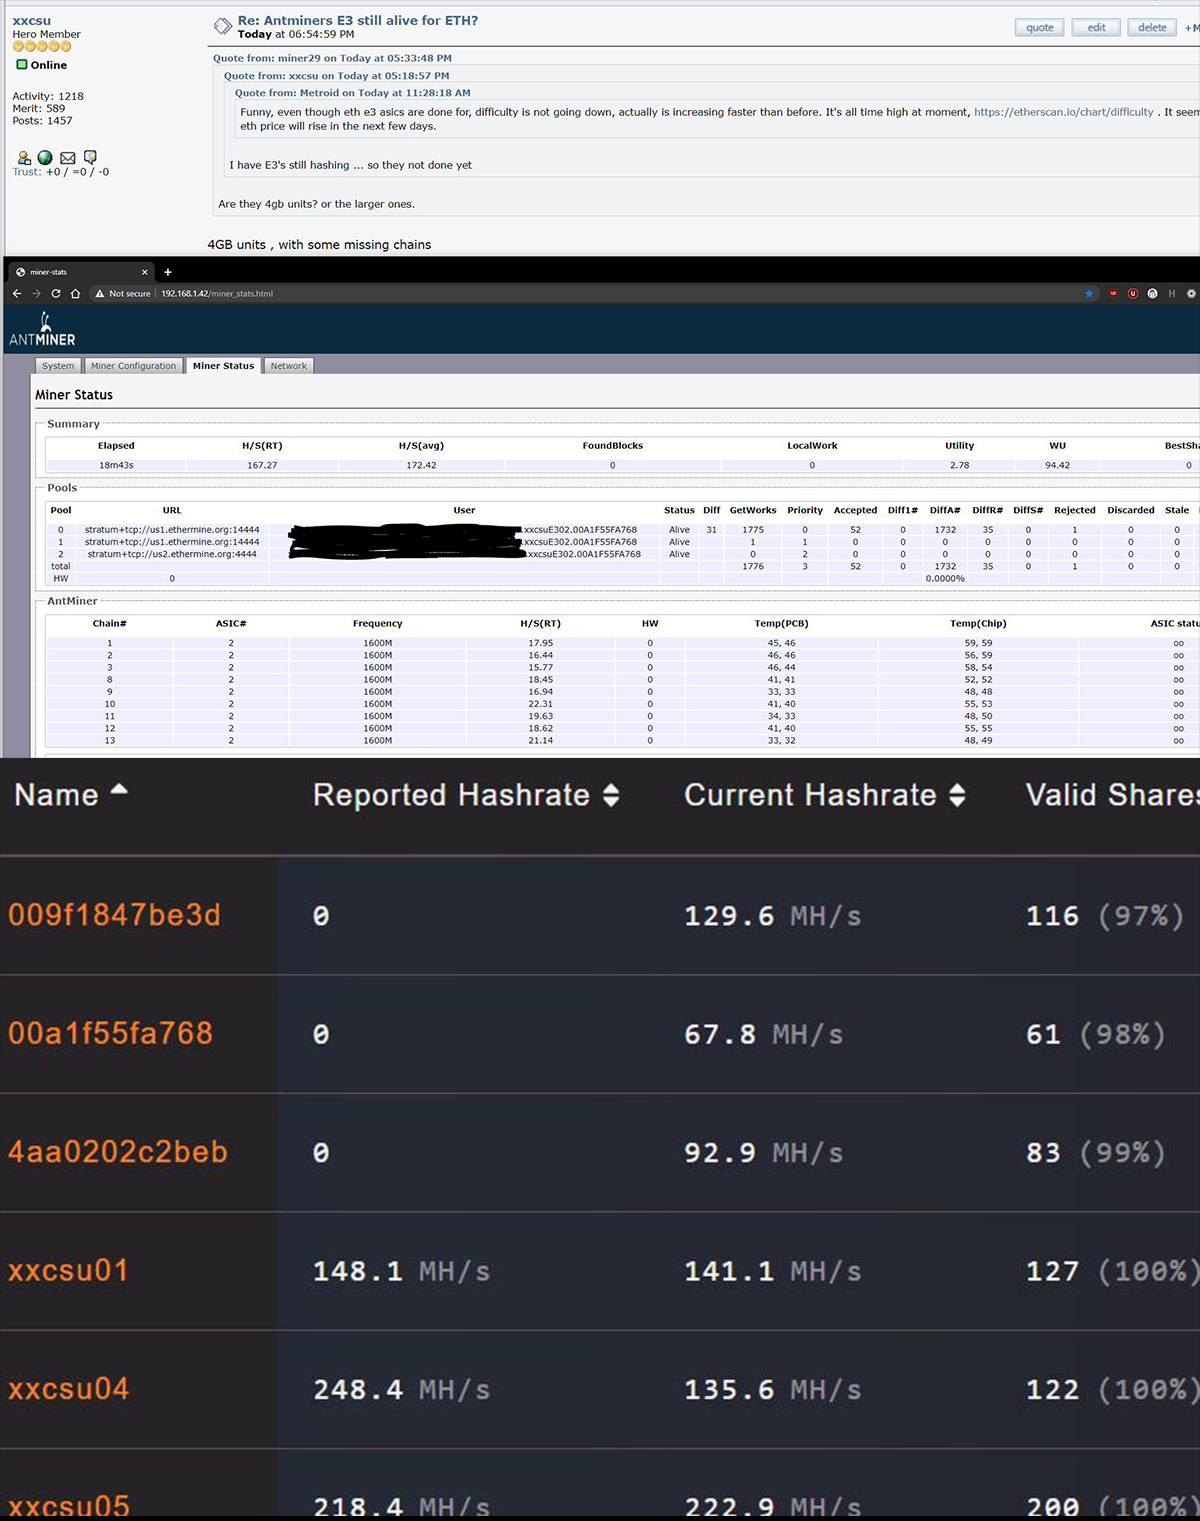Sort by Reported Hashrate arrows
The height and width of the screenshot is (1521, 1200).
(611, 795)
